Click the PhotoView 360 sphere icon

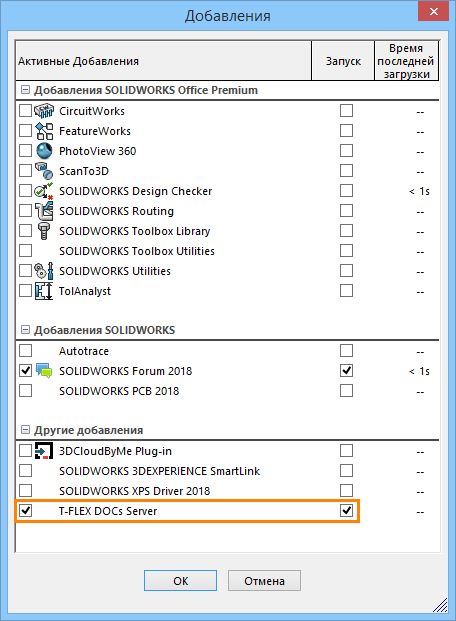click(44, 151)
